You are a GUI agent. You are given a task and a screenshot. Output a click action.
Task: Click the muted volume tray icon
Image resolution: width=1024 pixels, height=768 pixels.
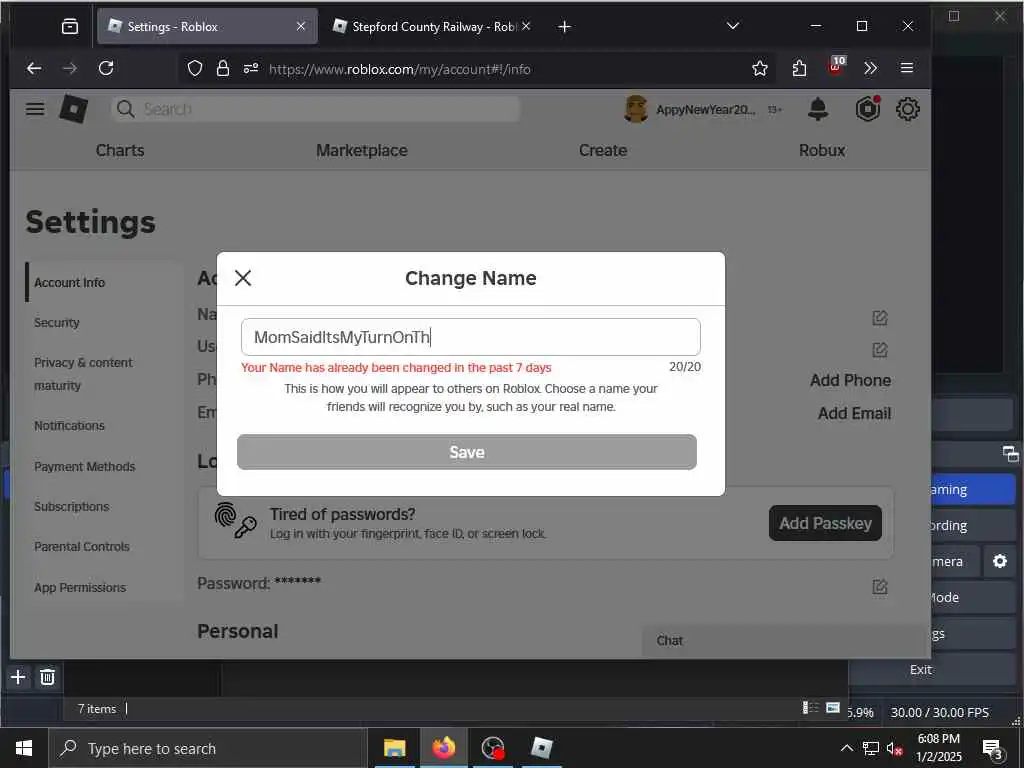pyautogui.click(x=894, y=748)
